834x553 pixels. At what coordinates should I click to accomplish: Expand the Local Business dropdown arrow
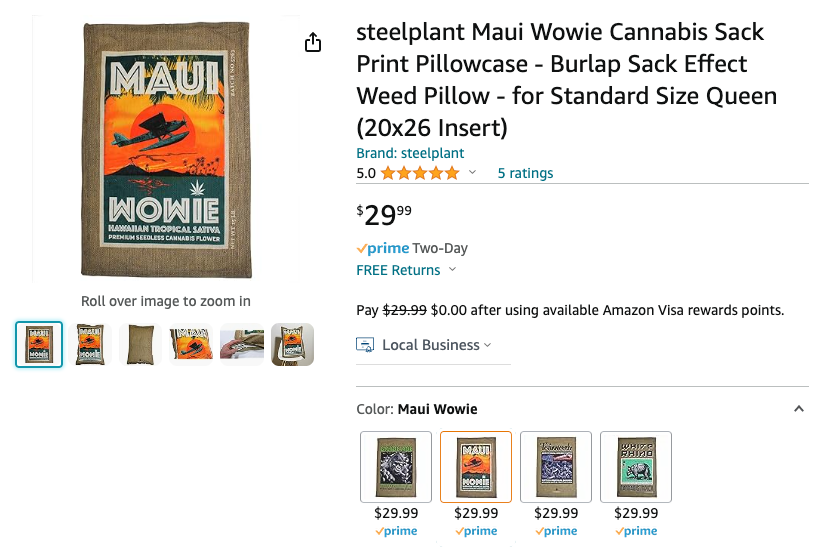click(488, 346)
